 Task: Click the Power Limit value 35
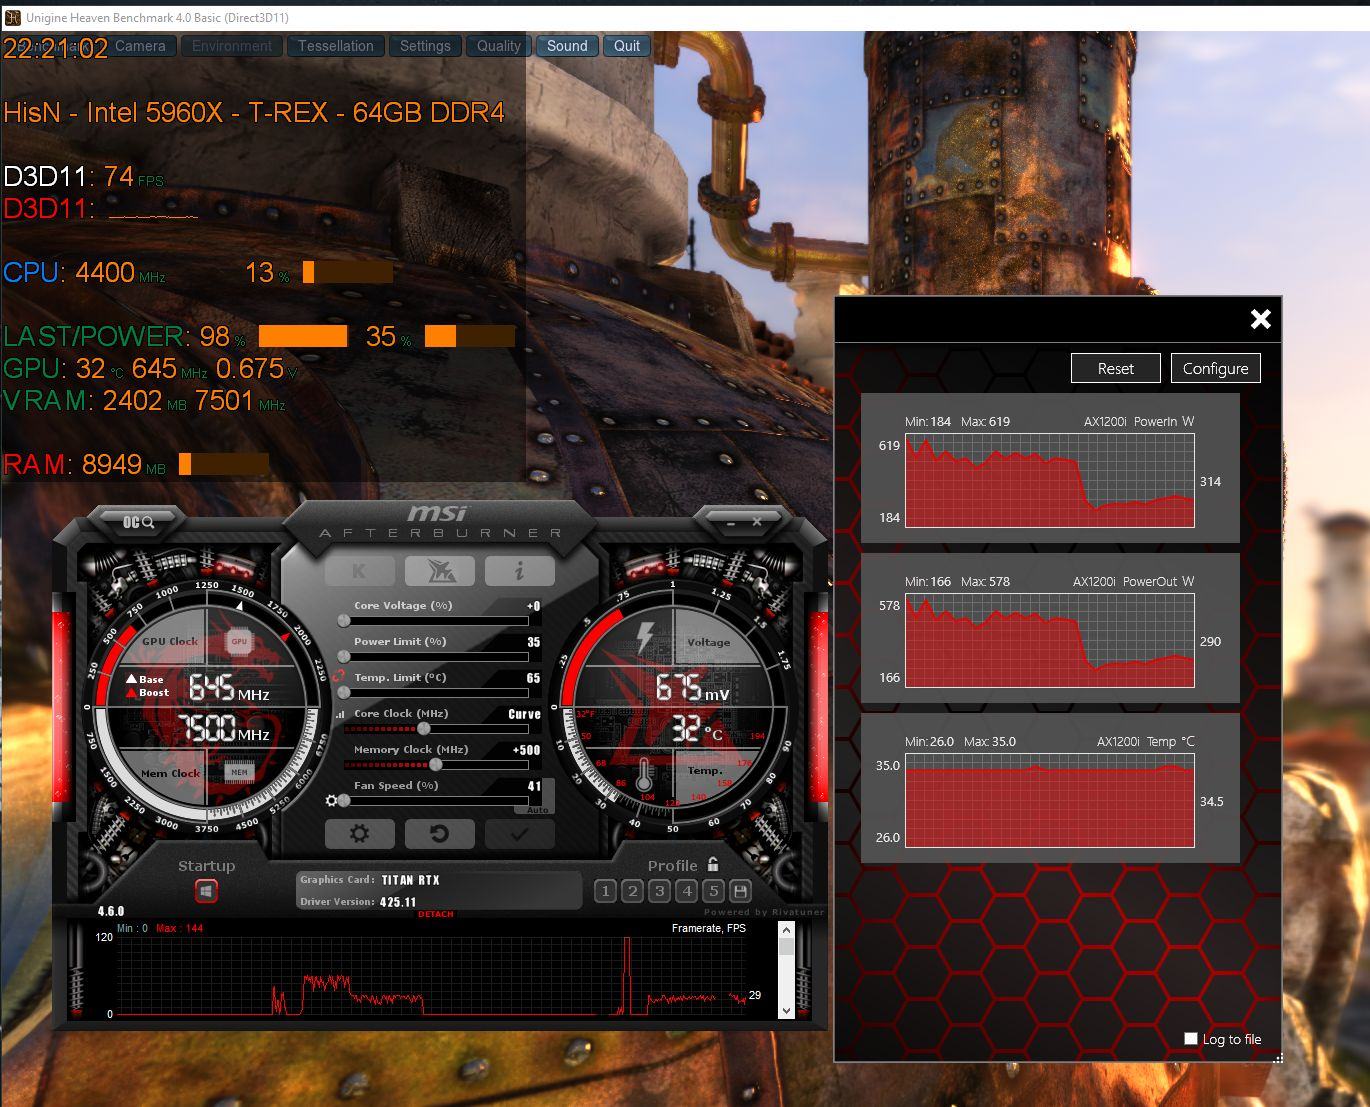534,642
